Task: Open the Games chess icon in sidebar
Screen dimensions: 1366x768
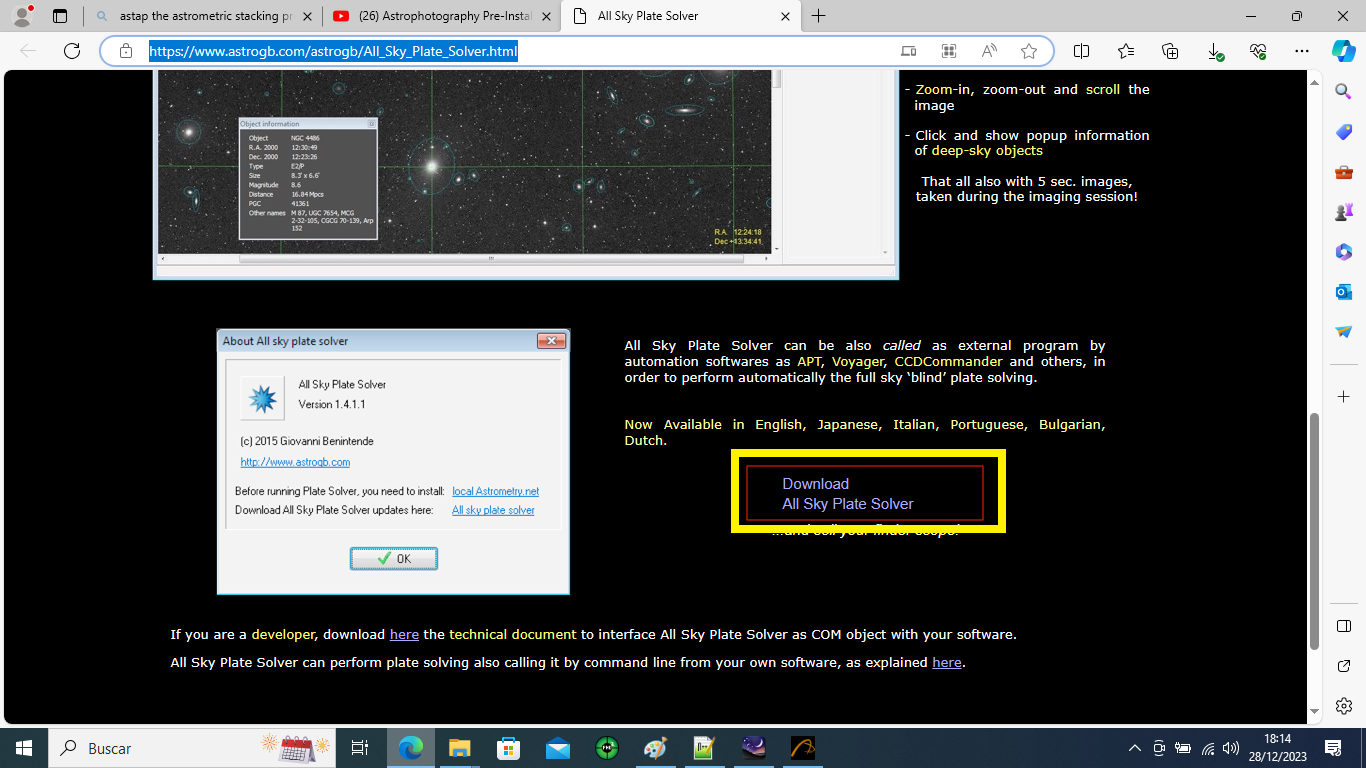Action: [x=1343, y=212]
